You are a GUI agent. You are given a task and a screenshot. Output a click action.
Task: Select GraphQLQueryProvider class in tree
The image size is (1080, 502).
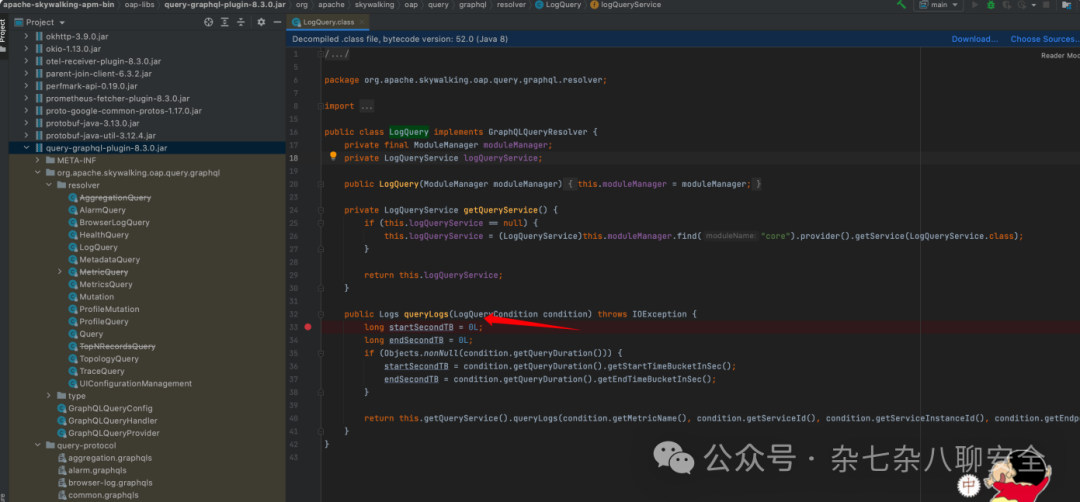click(x=114, y=433)
